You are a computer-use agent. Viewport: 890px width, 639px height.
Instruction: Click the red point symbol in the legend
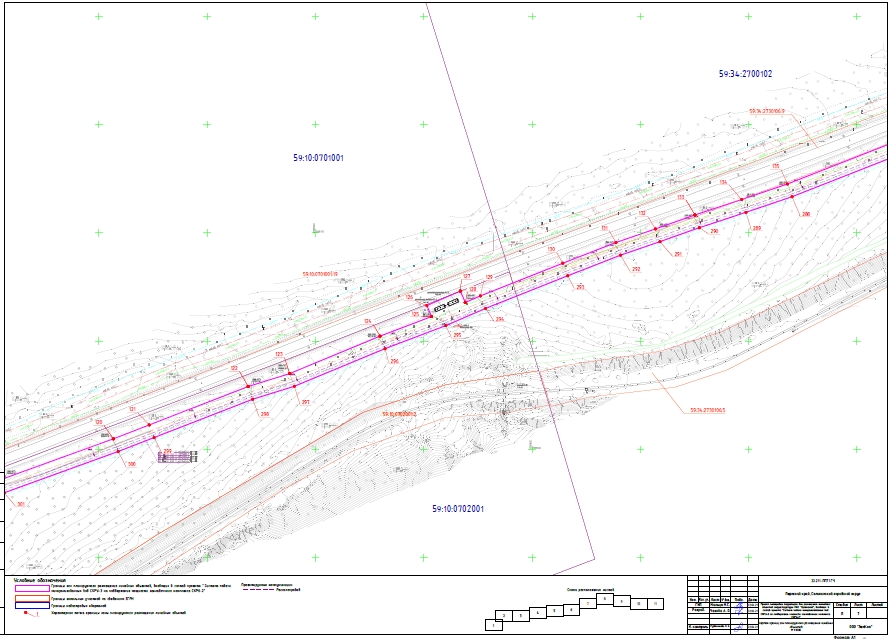pyautogui.click(x=26, y=613)
